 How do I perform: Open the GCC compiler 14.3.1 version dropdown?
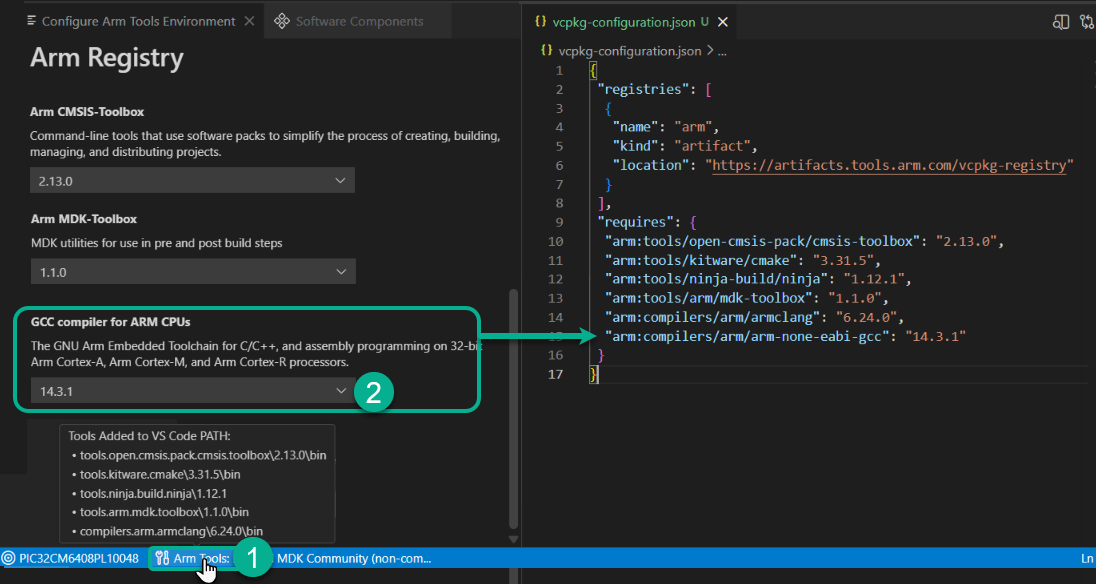click(x=192, y=391)
